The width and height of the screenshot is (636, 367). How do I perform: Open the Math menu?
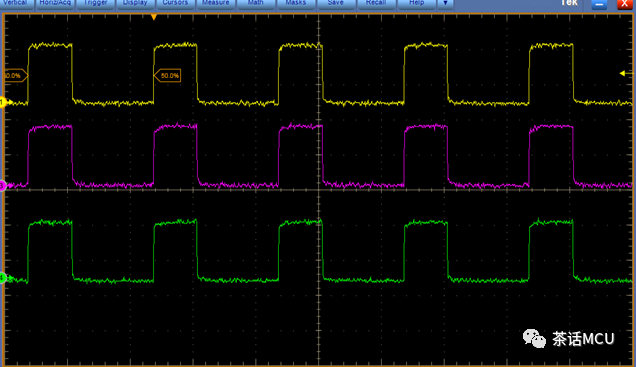pos(256,3)
